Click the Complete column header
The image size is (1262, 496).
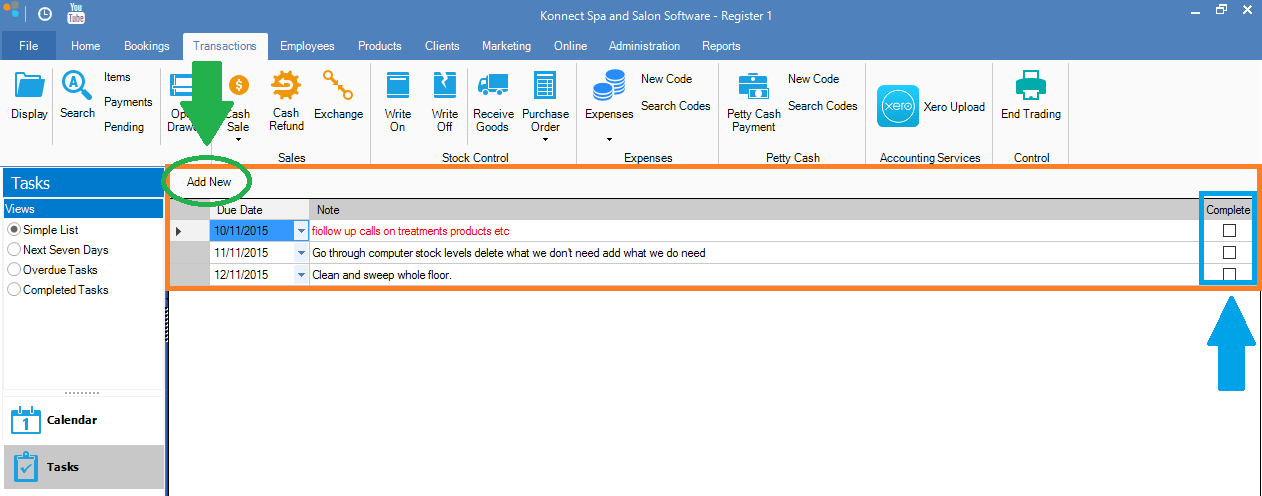(1228, 210)
